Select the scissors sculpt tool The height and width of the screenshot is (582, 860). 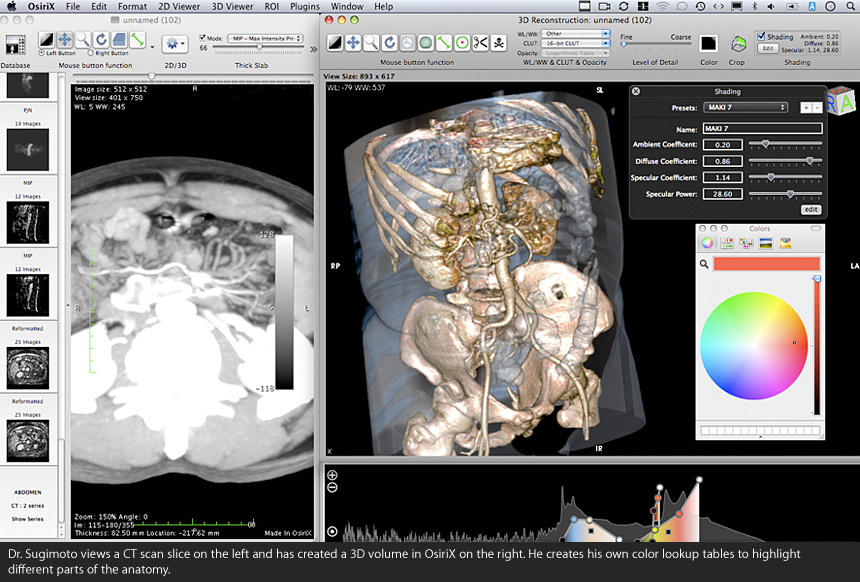tap(480, 43)
